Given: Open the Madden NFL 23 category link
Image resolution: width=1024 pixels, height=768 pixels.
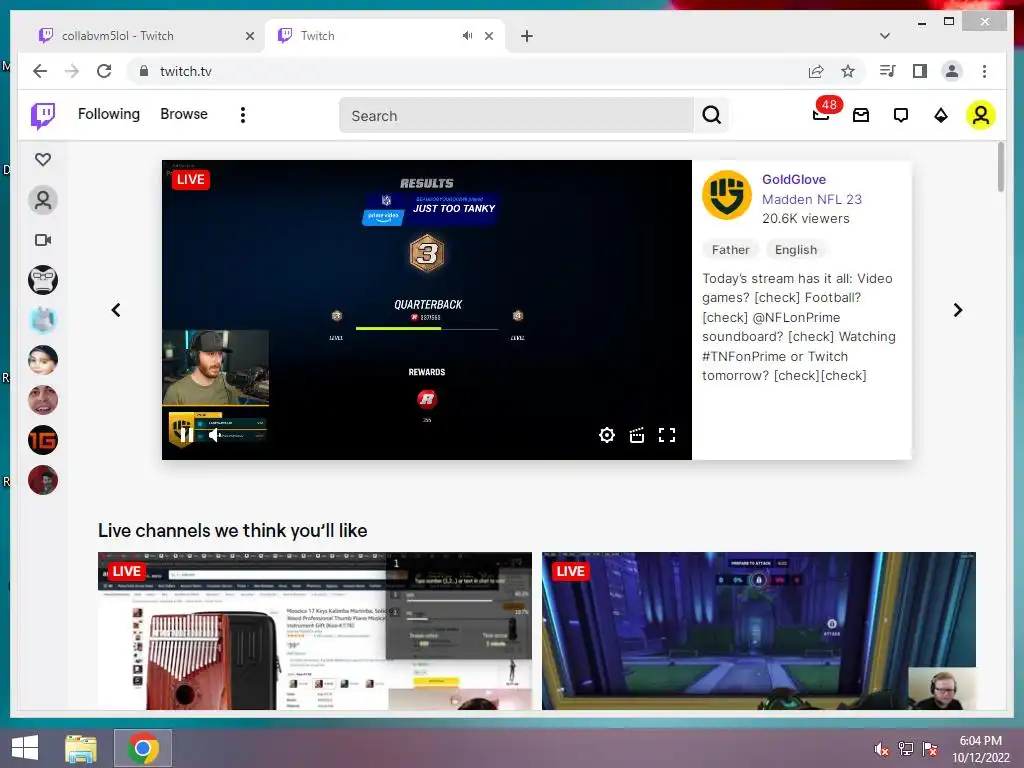Looking at the screenshot, I should pos(812,199).
